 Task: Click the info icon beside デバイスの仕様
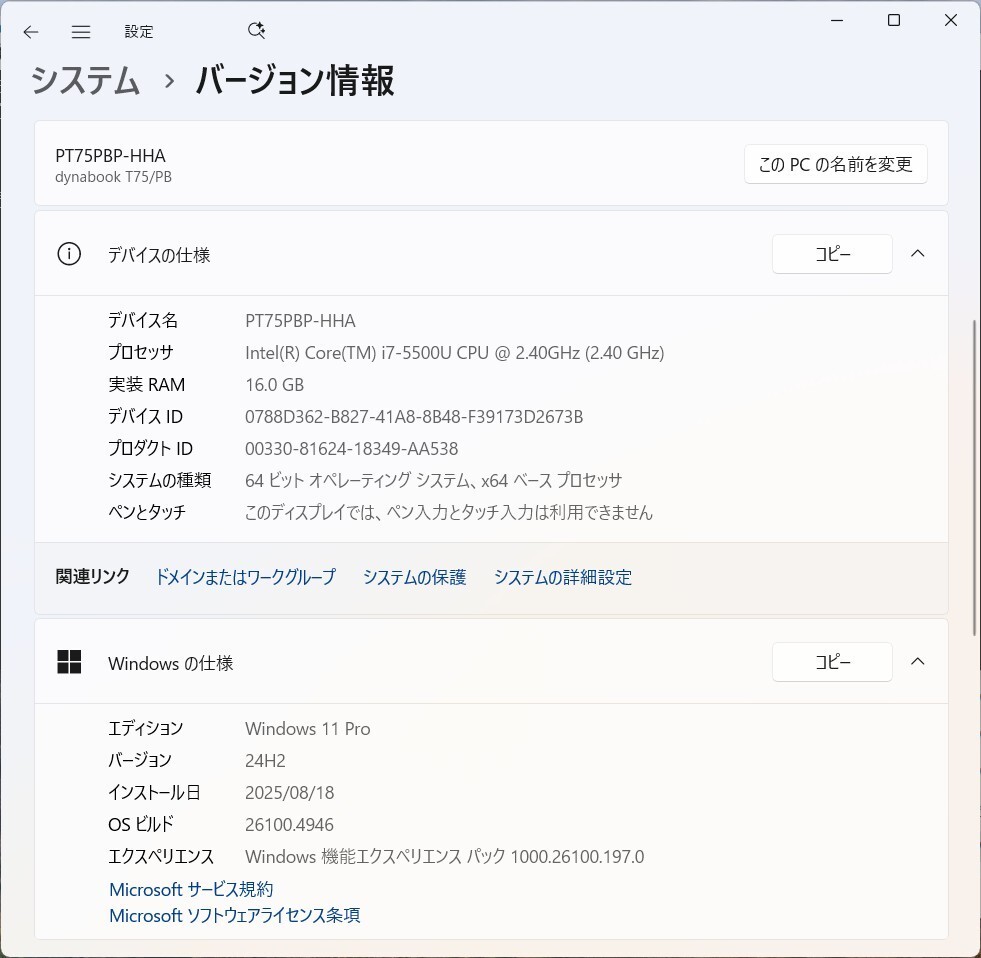pyautogui.click(x=69, y=254)
